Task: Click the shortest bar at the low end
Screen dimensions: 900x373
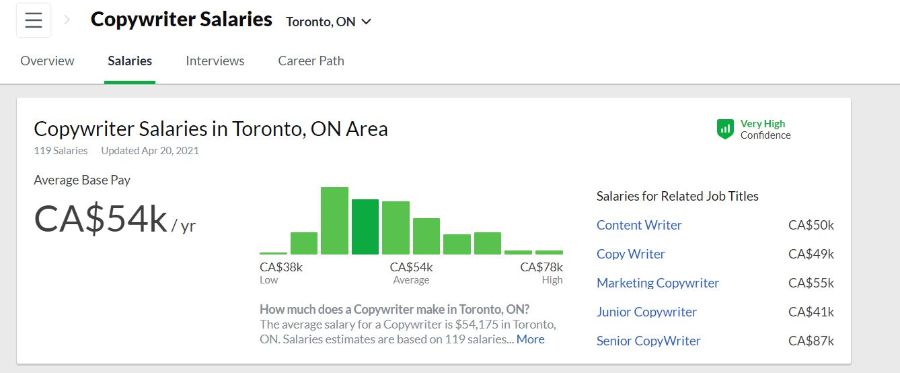Action: pos(273,253)
